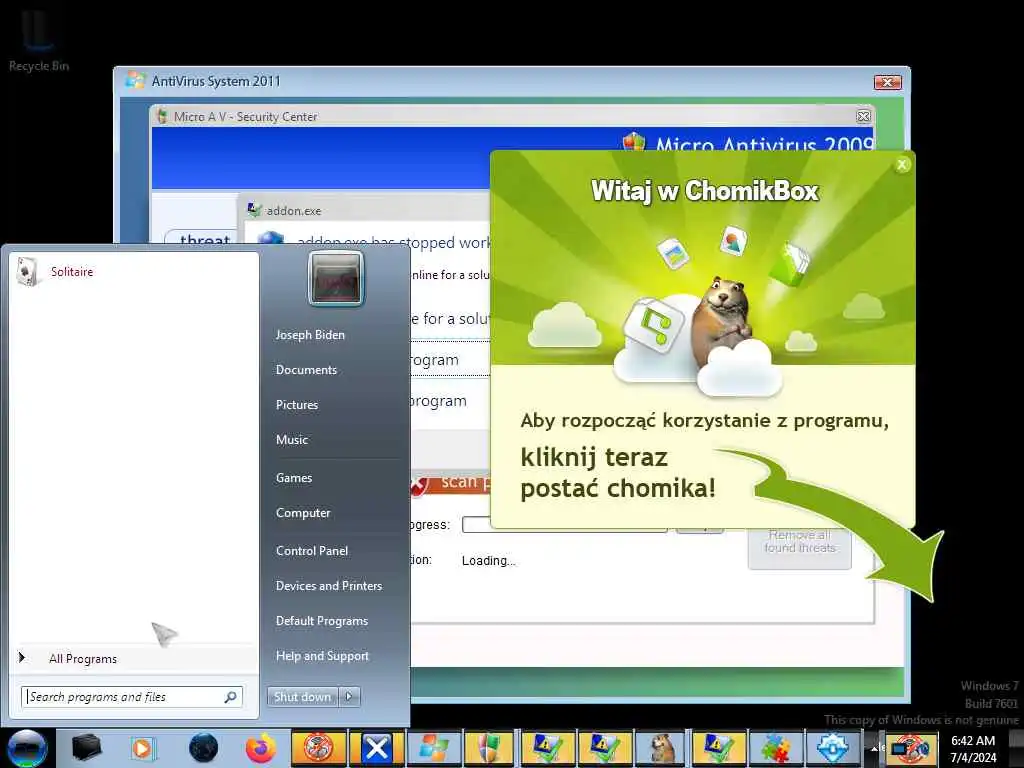Open Devices and Printers
Viewport: 1024px width, 768px height.
tap(328, 586)
